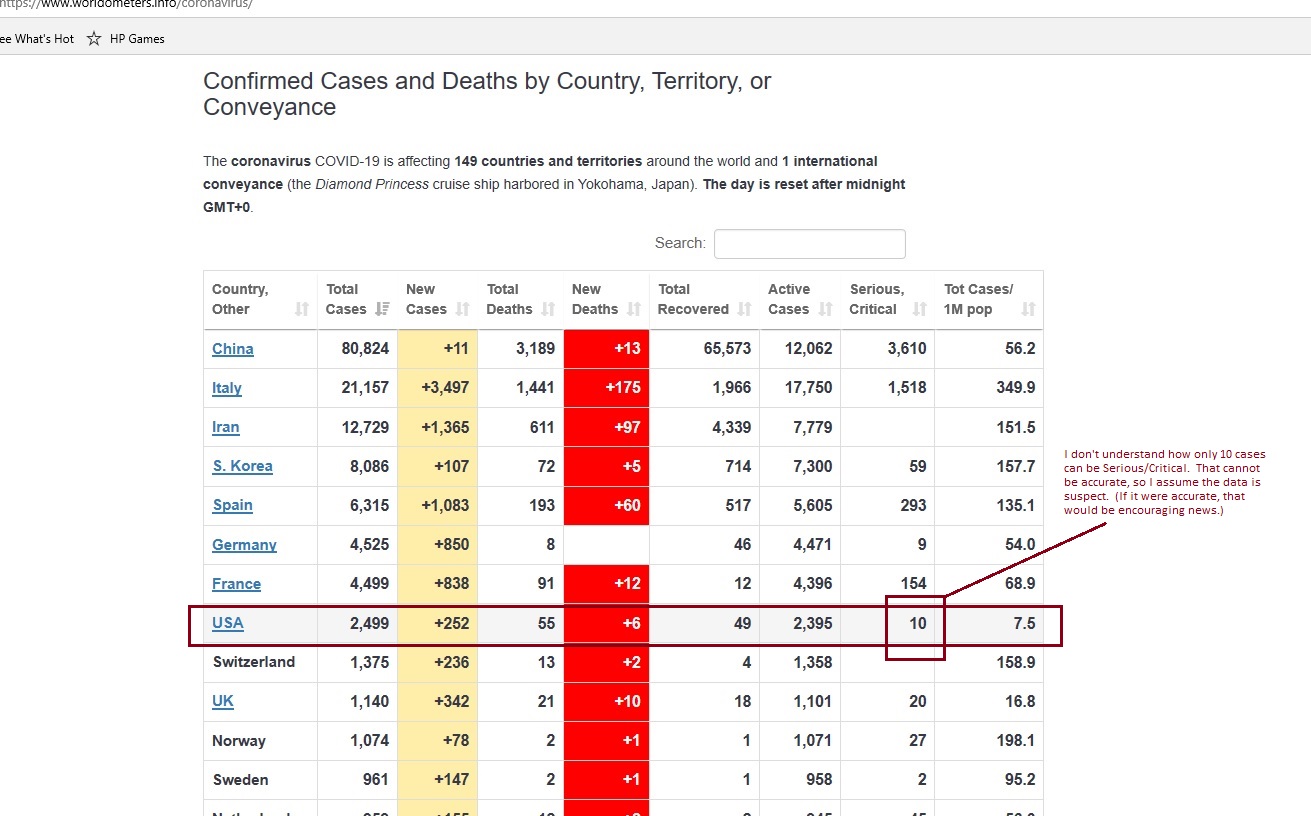This screenshot has height=816, width=1311.
Task: Click the Total Cases sort arrow icon
Action: (x=382, y=310)
